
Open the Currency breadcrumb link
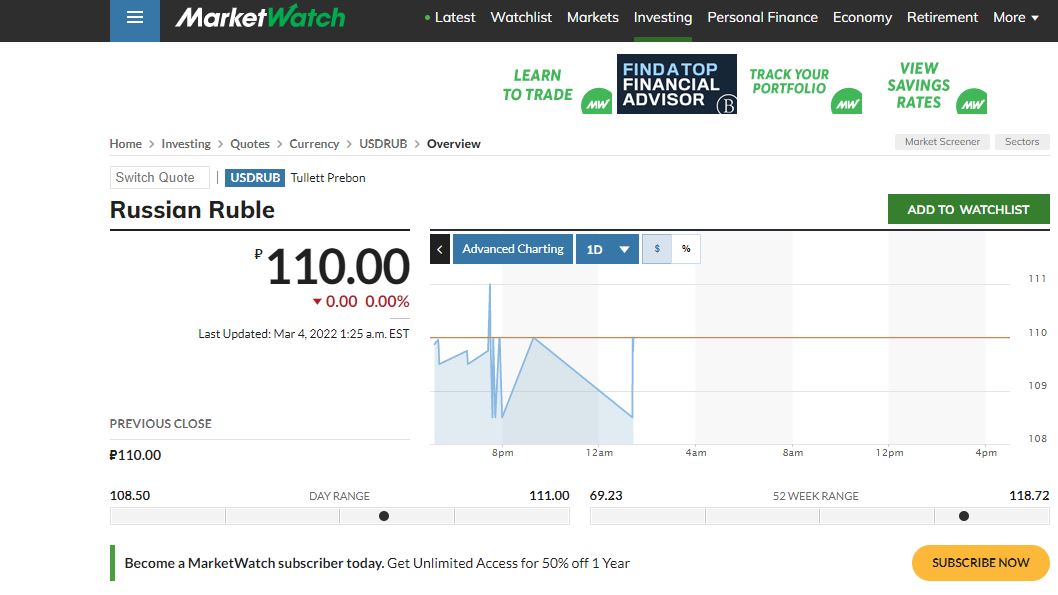click(x=314, y=144)
